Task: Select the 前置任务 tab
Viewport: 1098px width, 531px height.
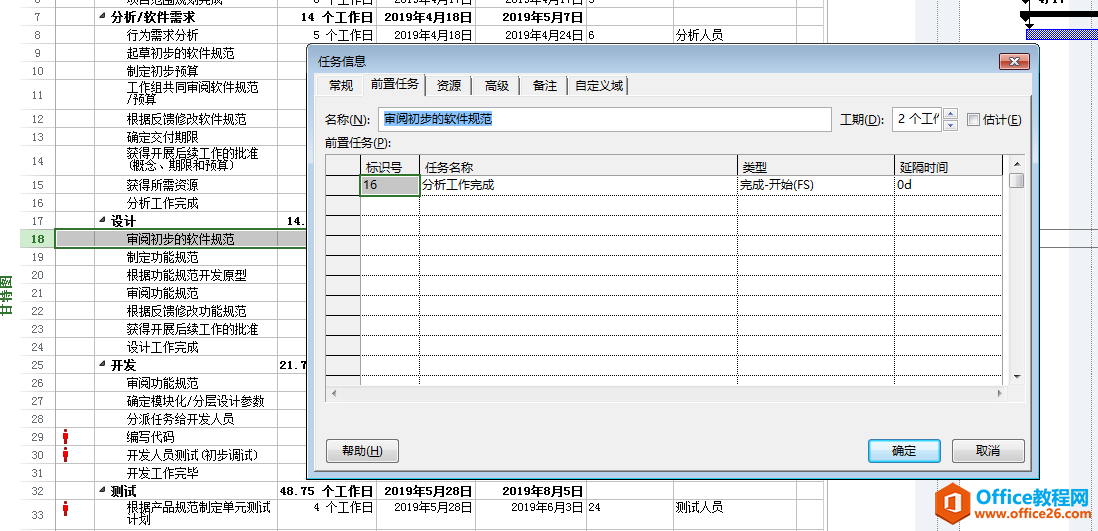Action: (394, 85)
